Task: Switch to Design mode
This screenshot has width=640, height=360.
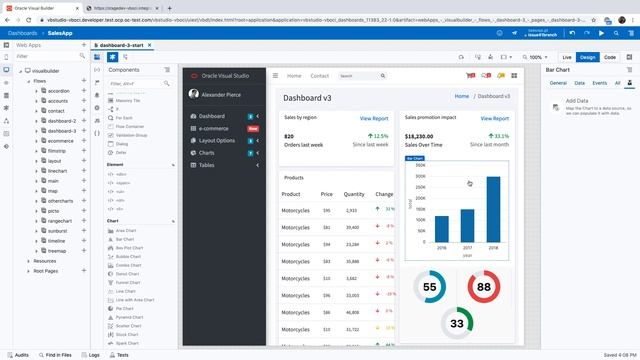Action: pos(587,57)
